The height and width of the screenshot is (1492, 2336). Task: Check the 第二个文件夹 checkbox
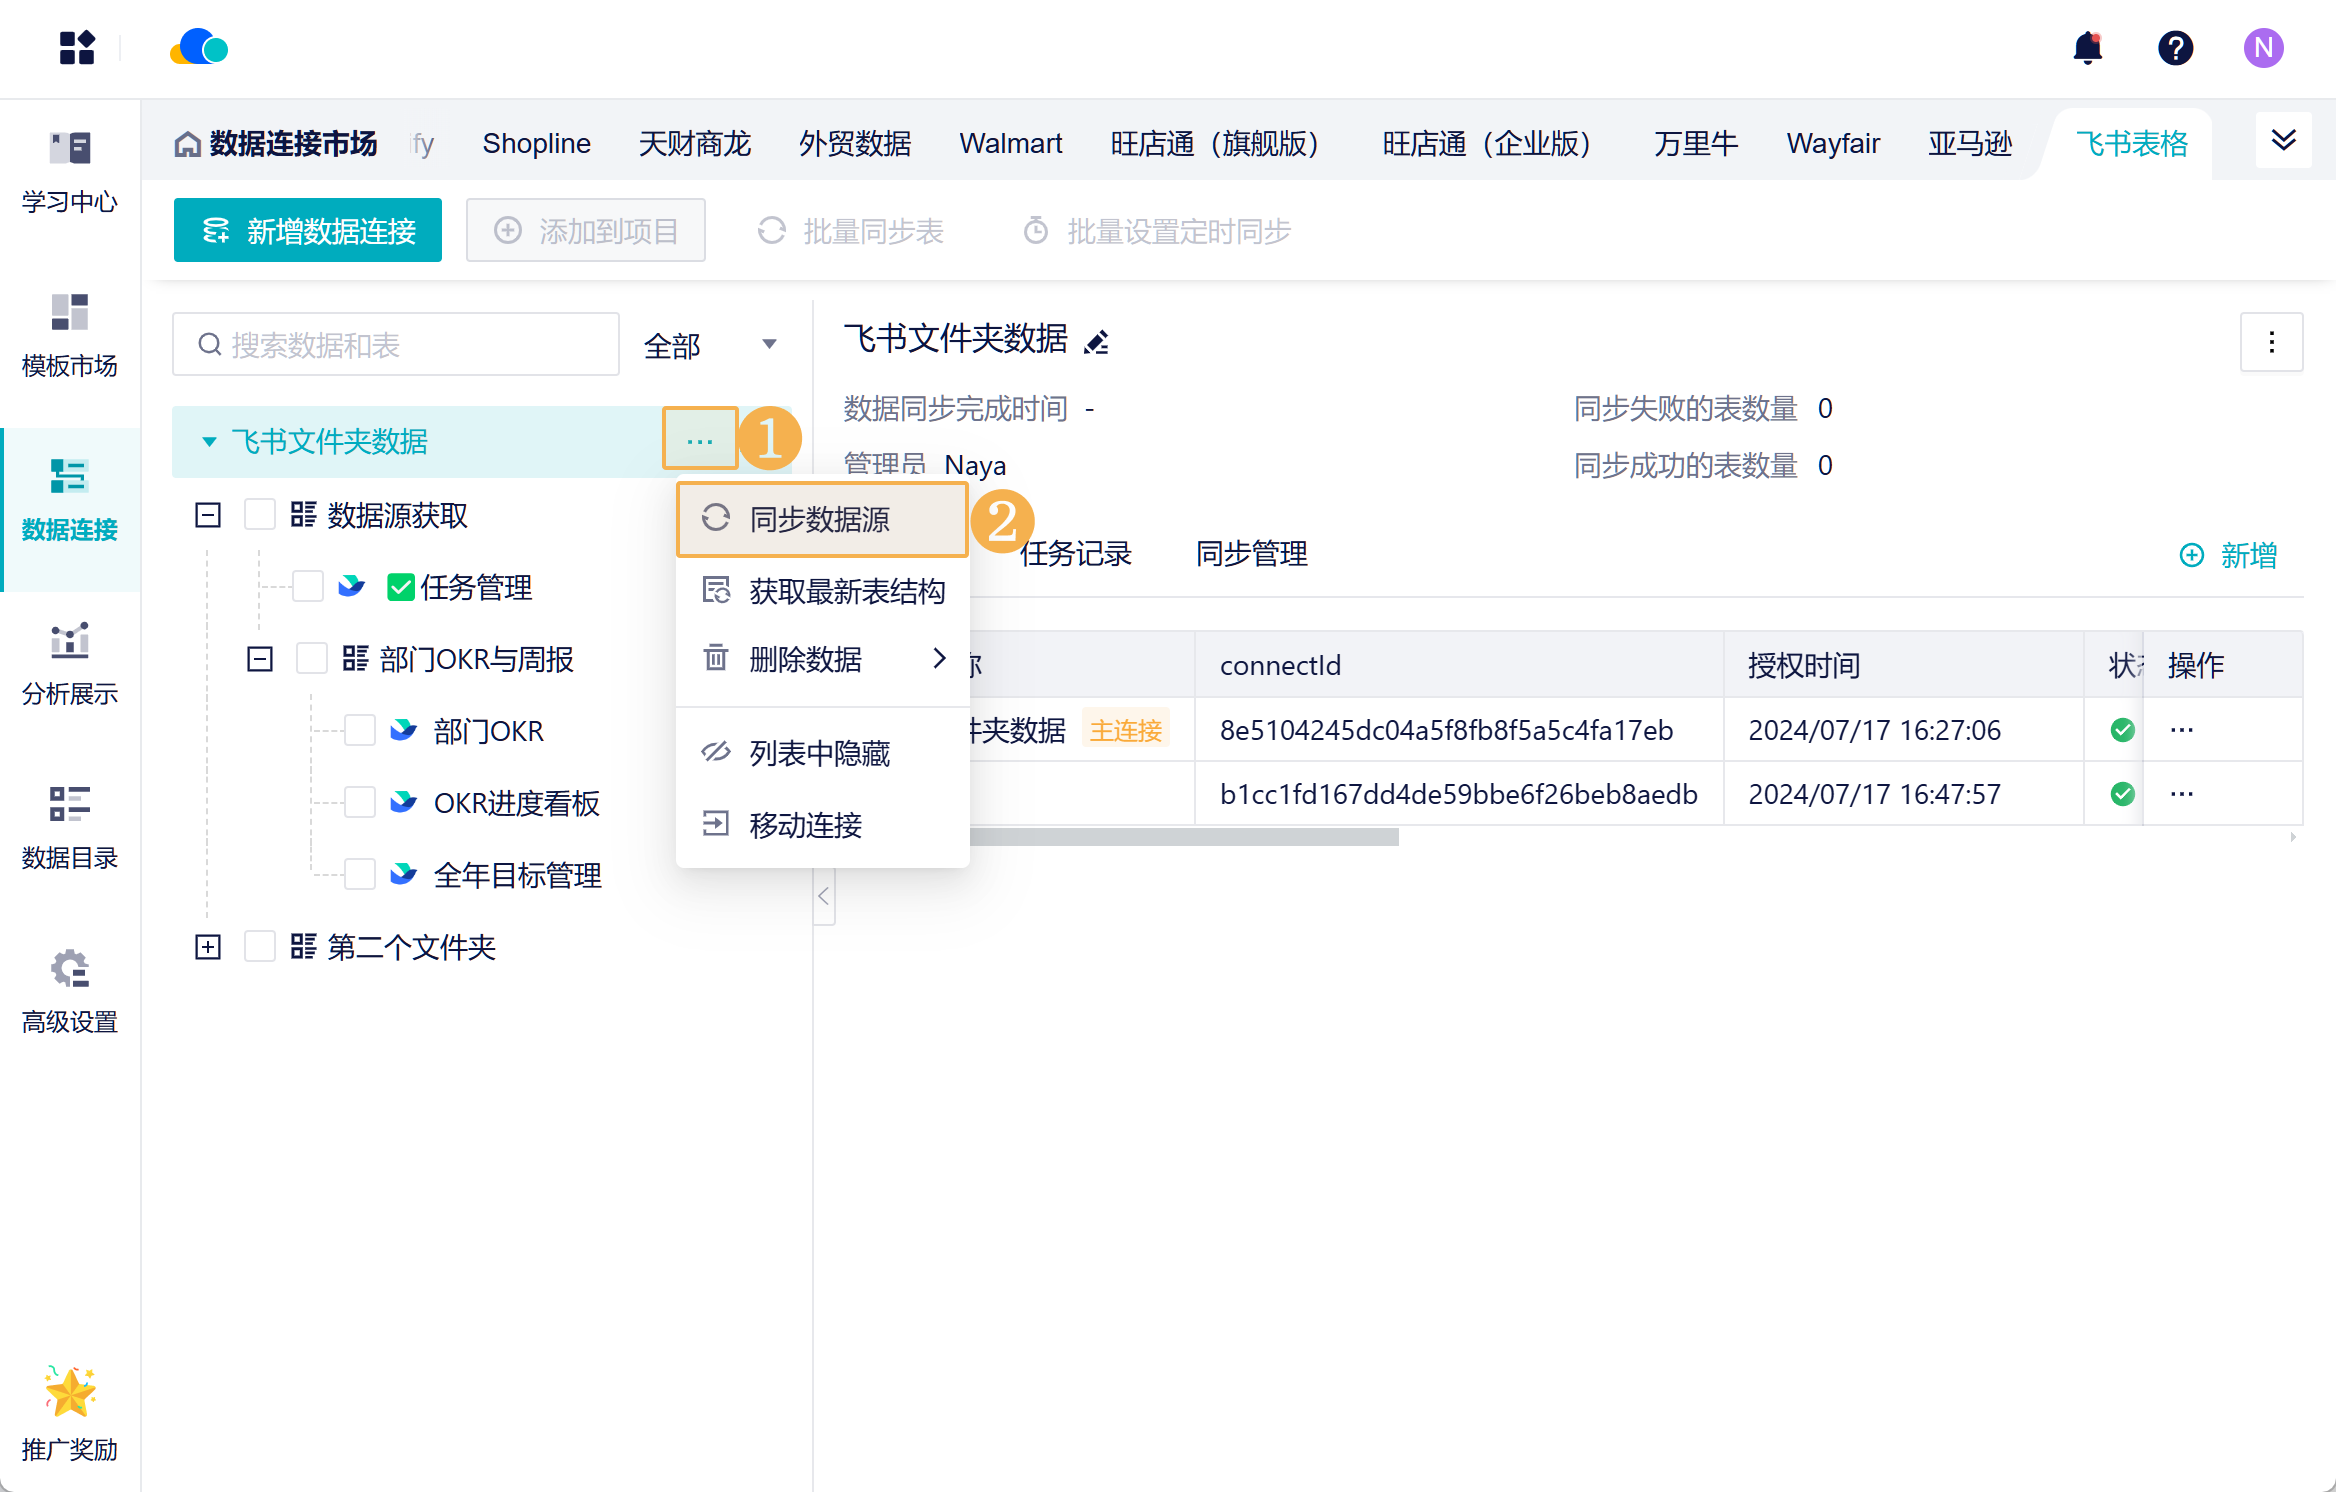[260, 946]
